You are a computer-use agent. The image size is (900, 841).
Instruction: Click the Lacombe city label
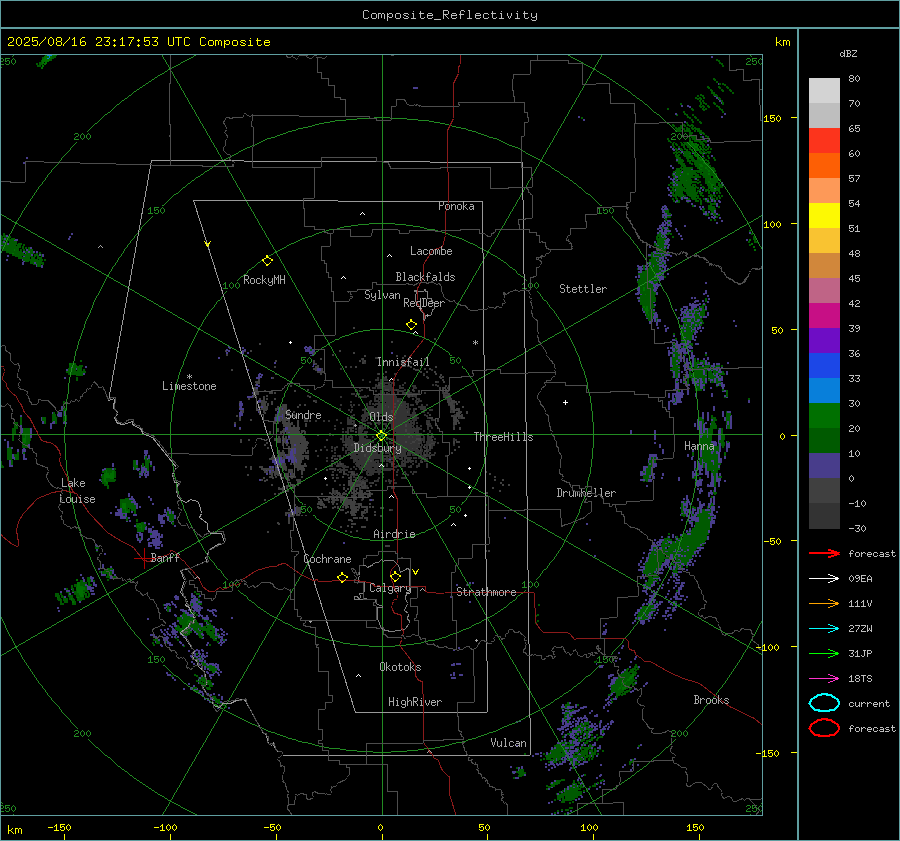[431, 251]
